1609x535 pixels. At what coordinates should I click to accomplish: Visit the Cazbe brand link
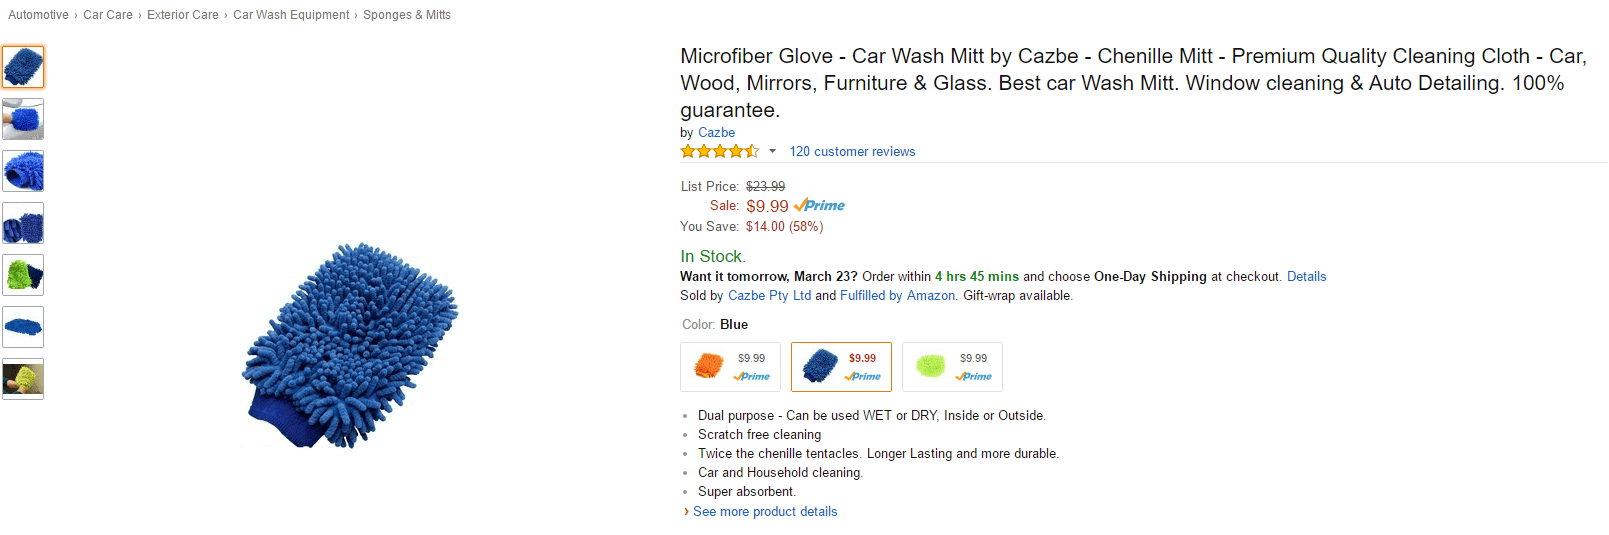[x=716, y=133]
